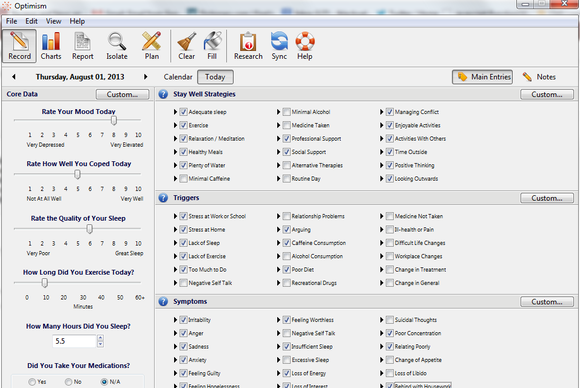Expand the Irritability symptom arrow
This screenshot has width=580, height=388.
[175, 320]
